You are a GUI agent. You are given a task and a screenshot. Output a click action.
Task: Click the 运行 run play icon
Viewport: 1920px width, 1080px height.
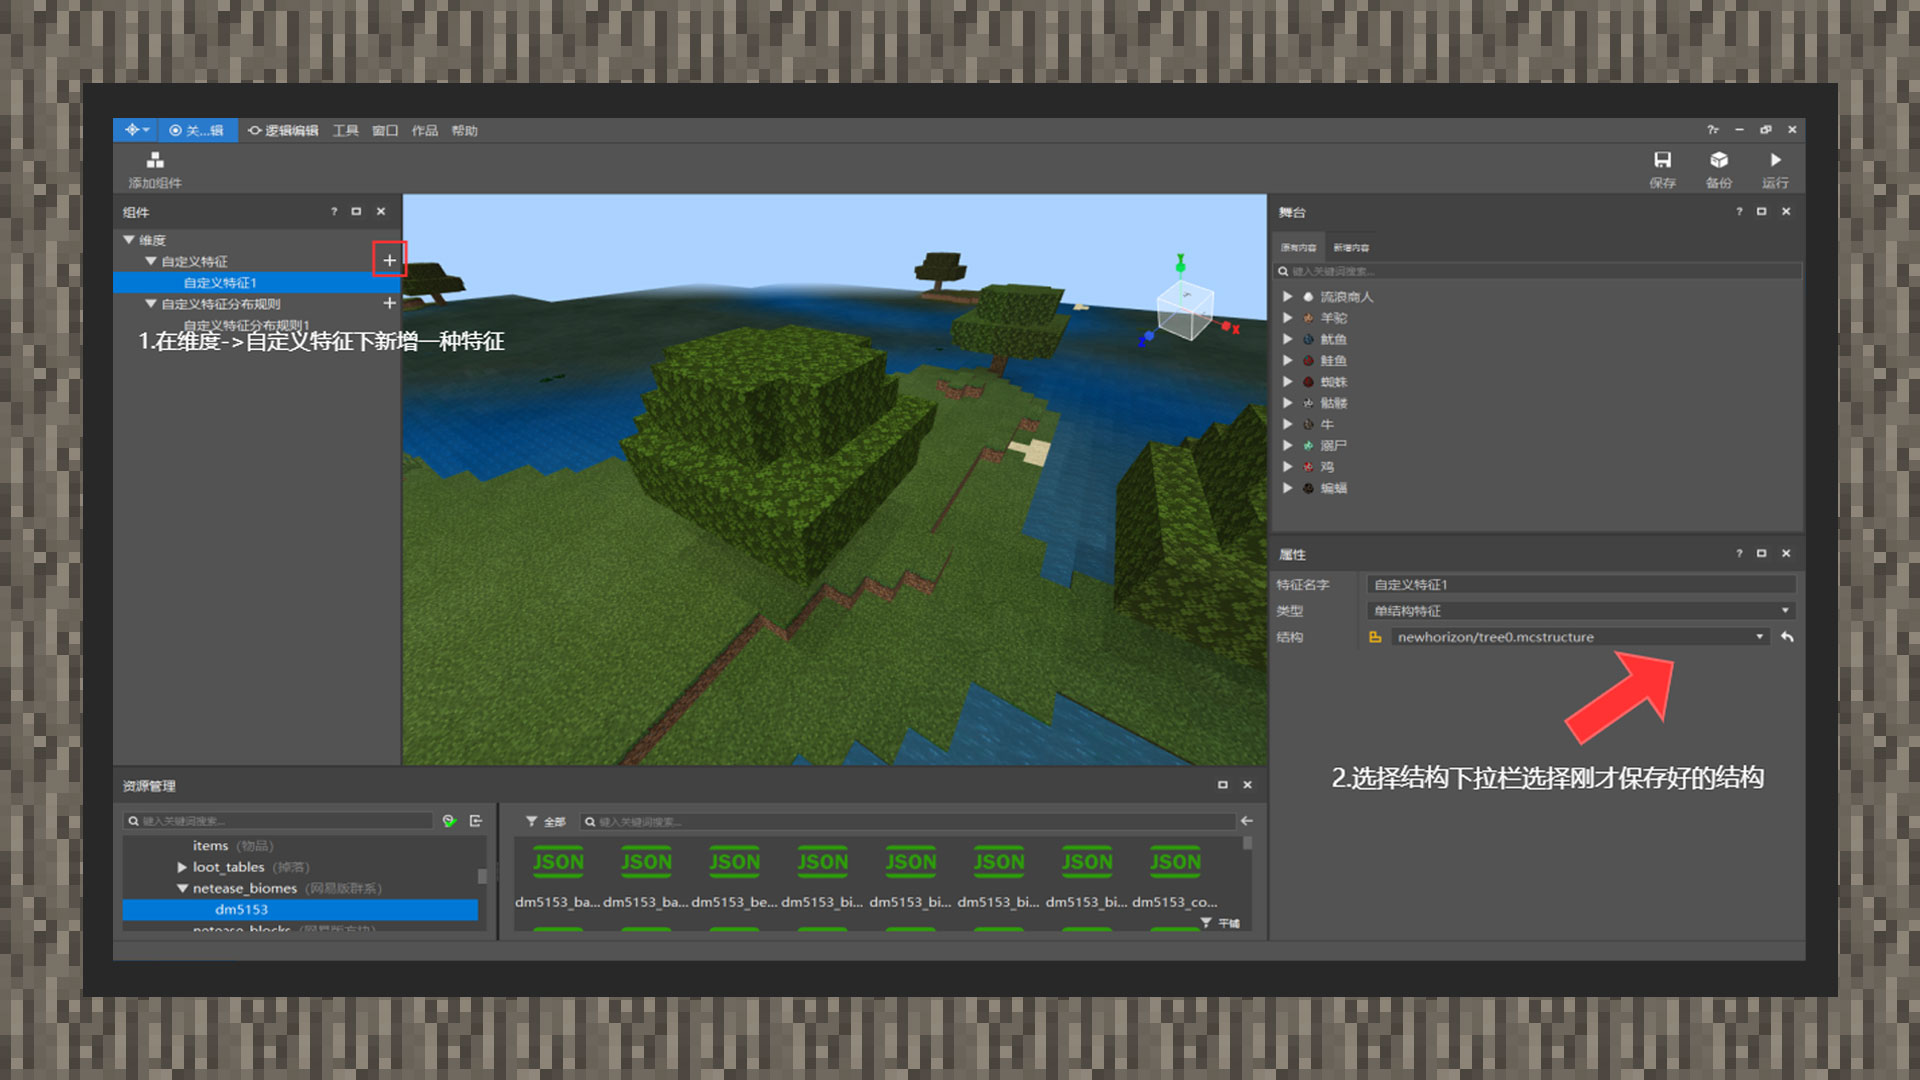[1775, 160]
